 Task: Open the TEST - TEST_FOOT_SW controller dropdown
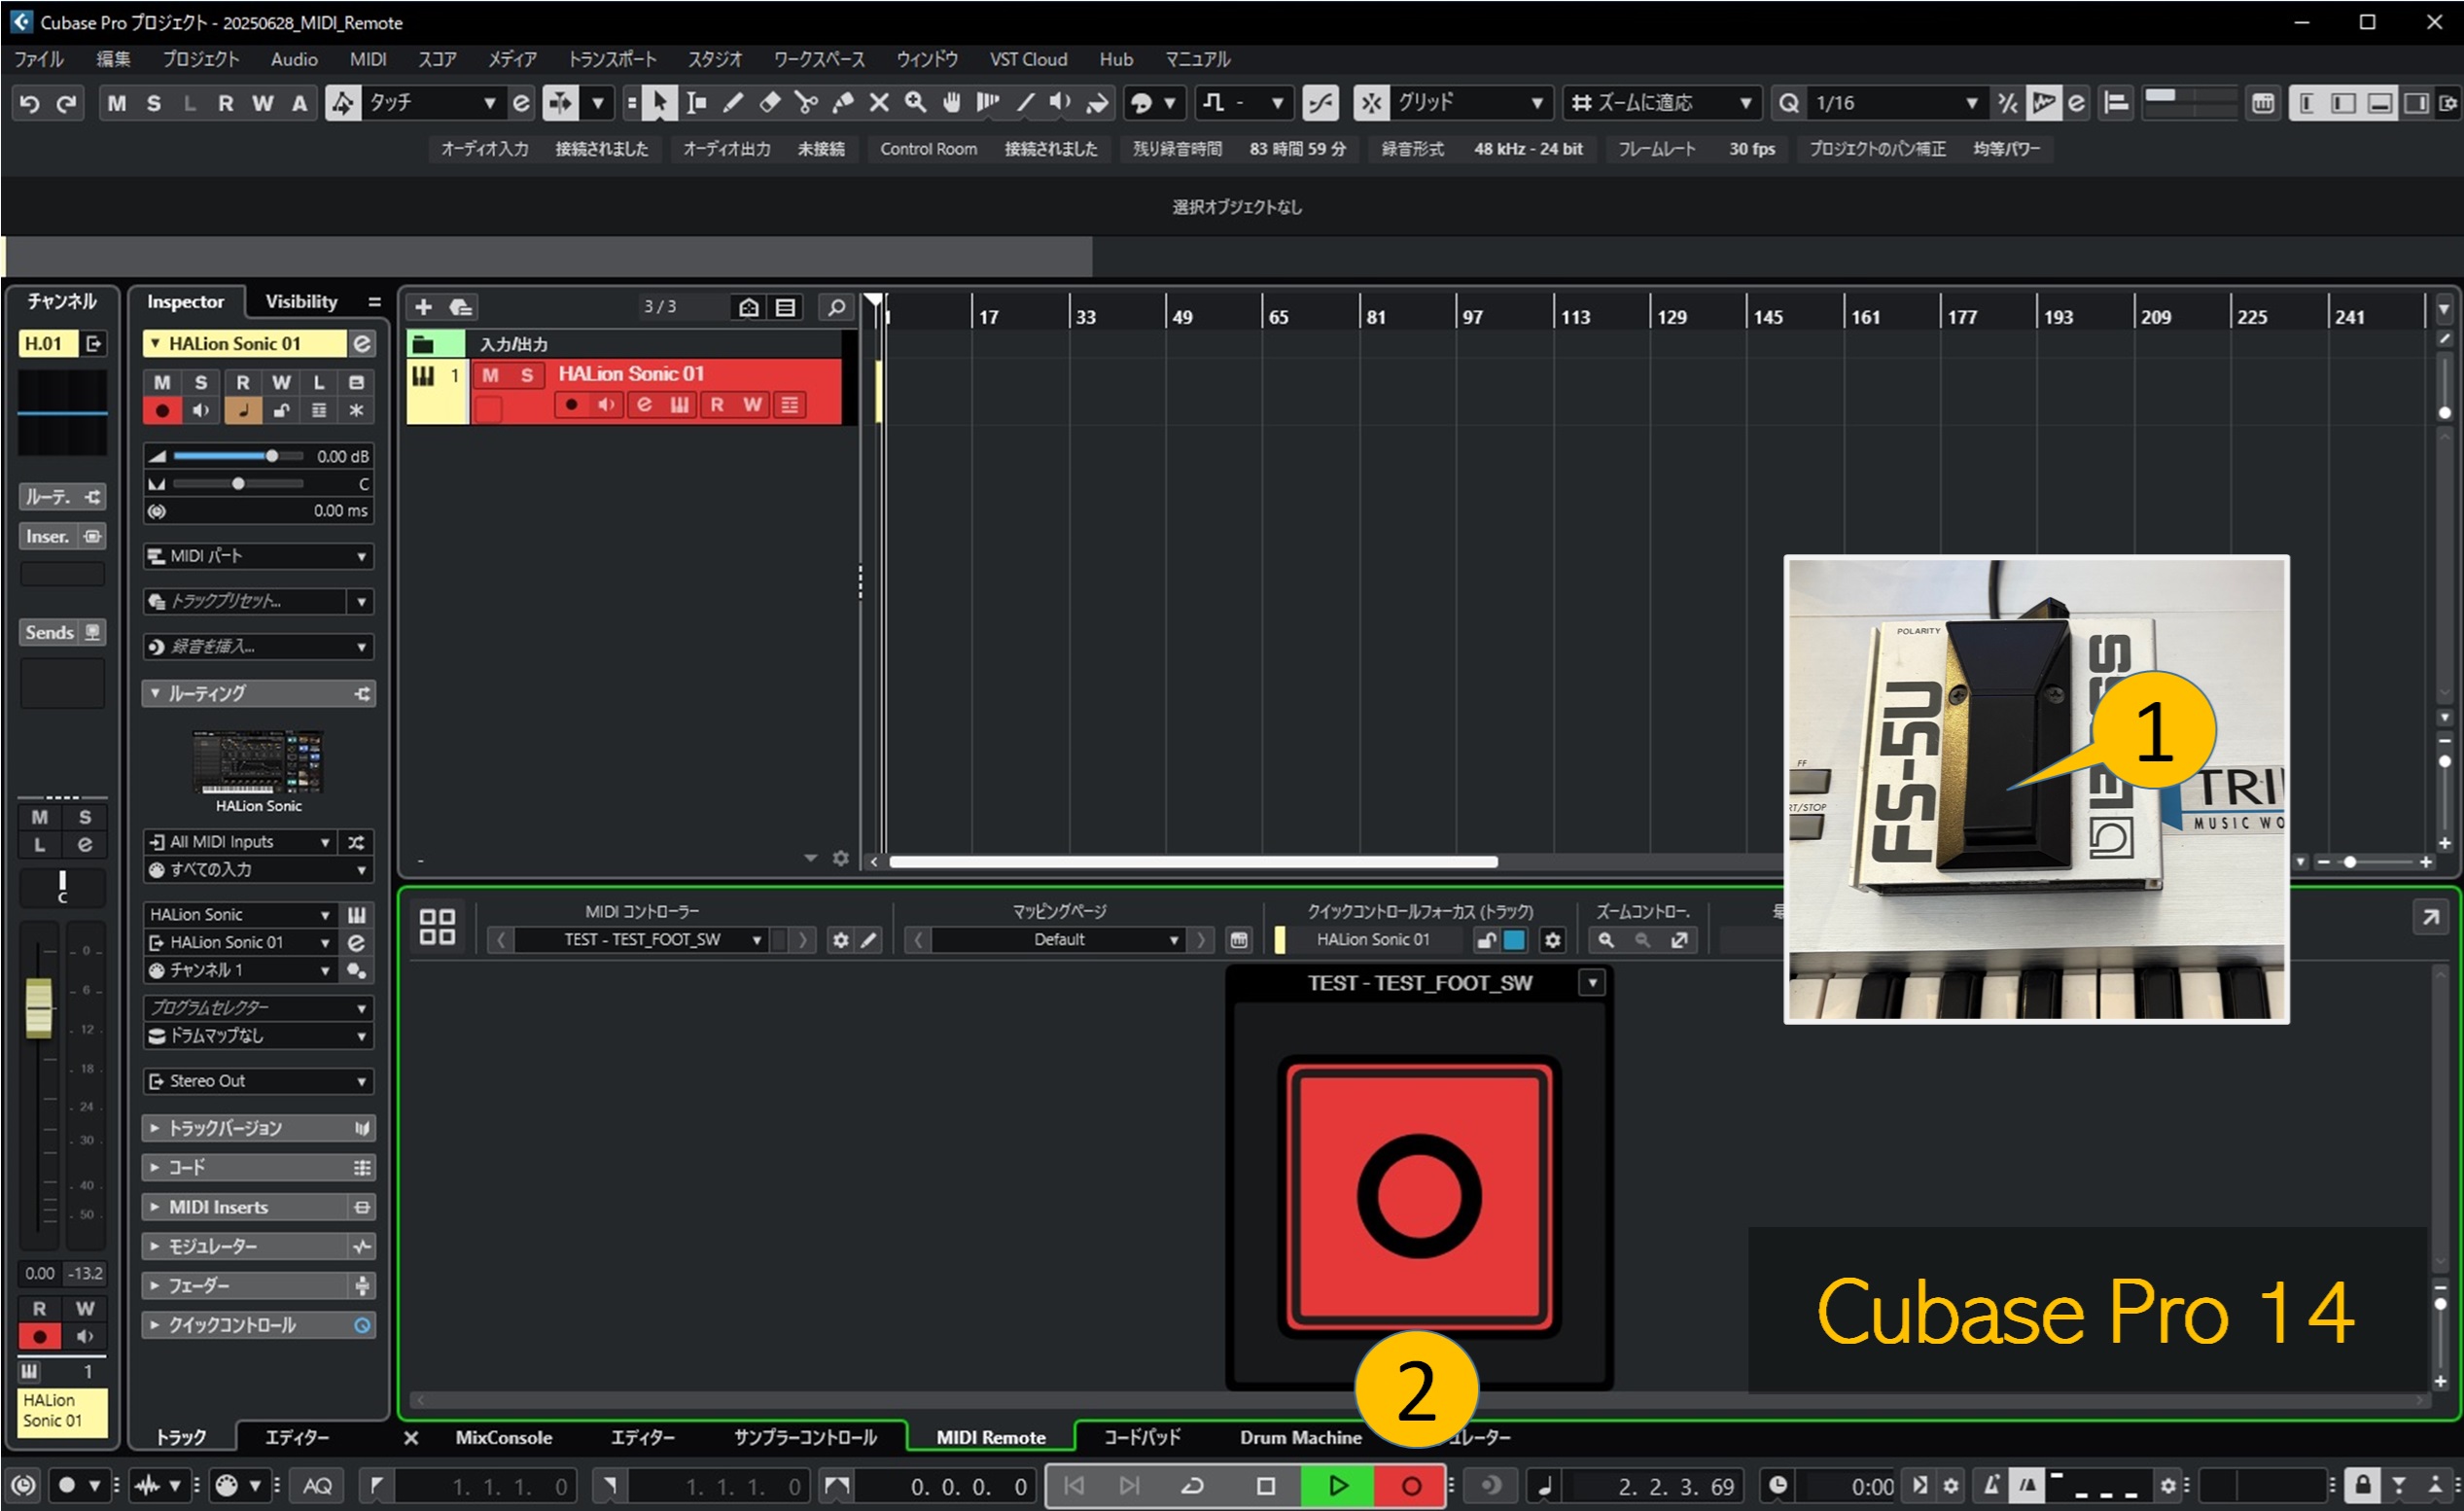(x=641, y=940)
